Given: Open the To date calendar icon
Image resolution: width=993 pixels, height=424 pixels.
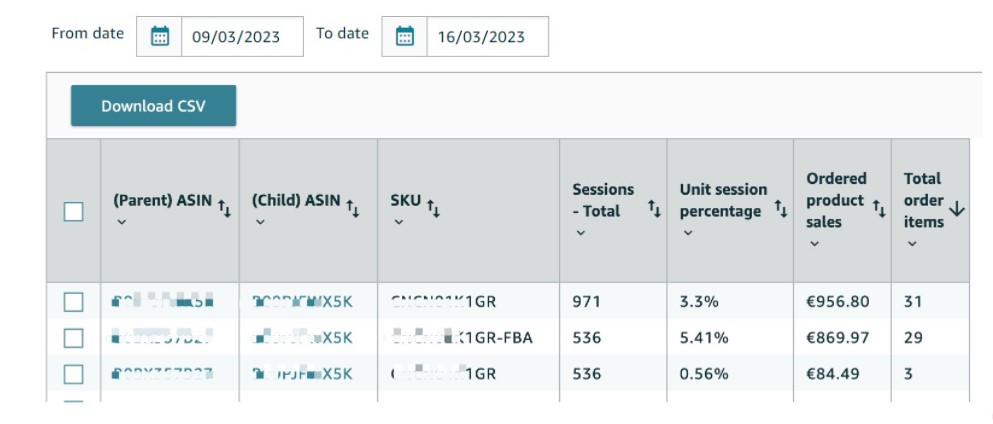Looking at the screenshot, I should tap(405, 36).
